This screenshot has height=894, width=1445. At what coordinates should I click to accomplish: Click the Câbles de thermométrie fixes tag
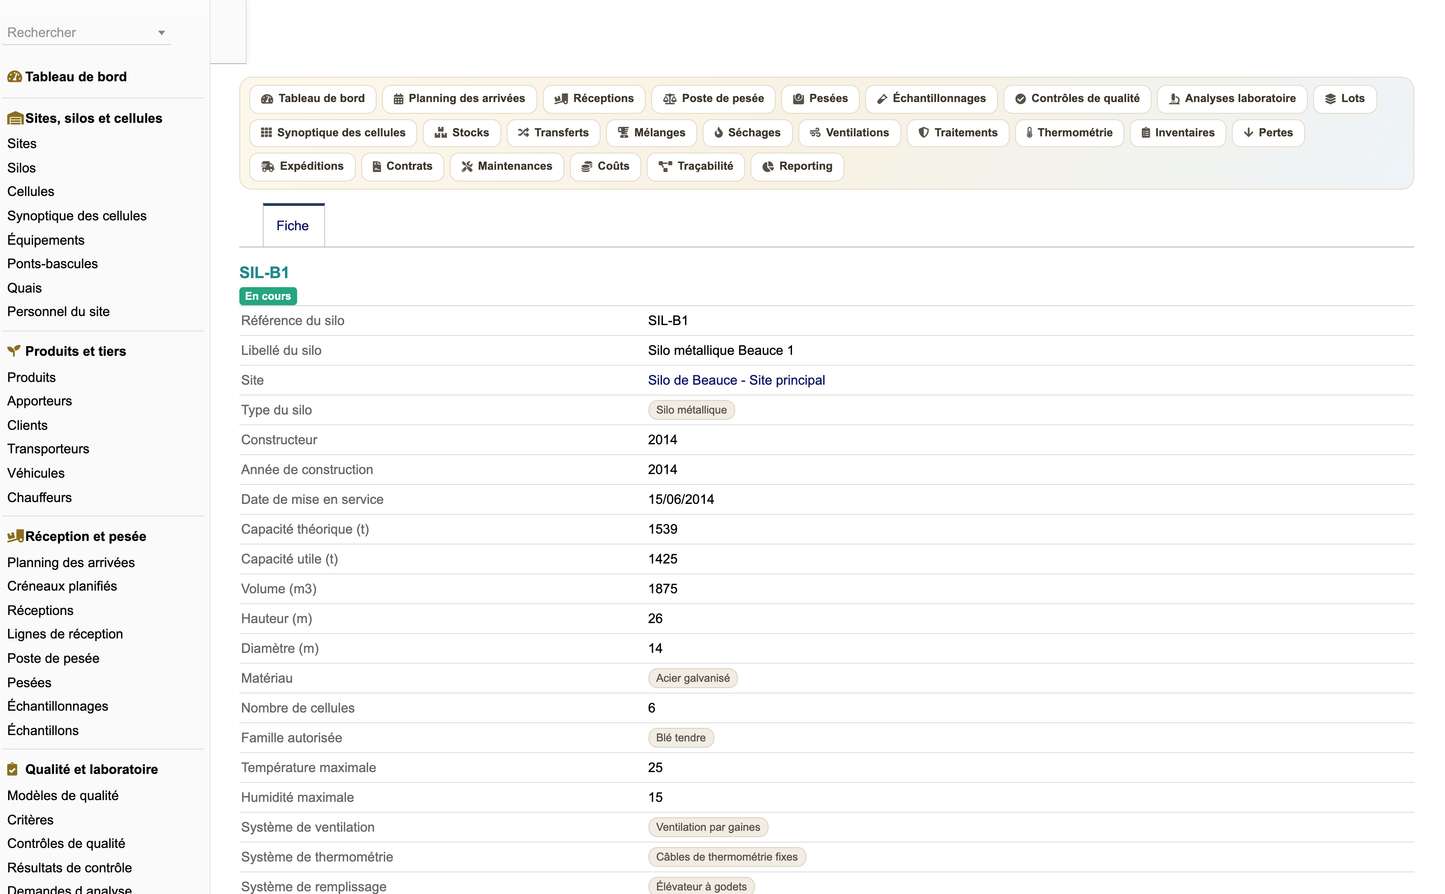pyautogui.click(x=727, y=857)
